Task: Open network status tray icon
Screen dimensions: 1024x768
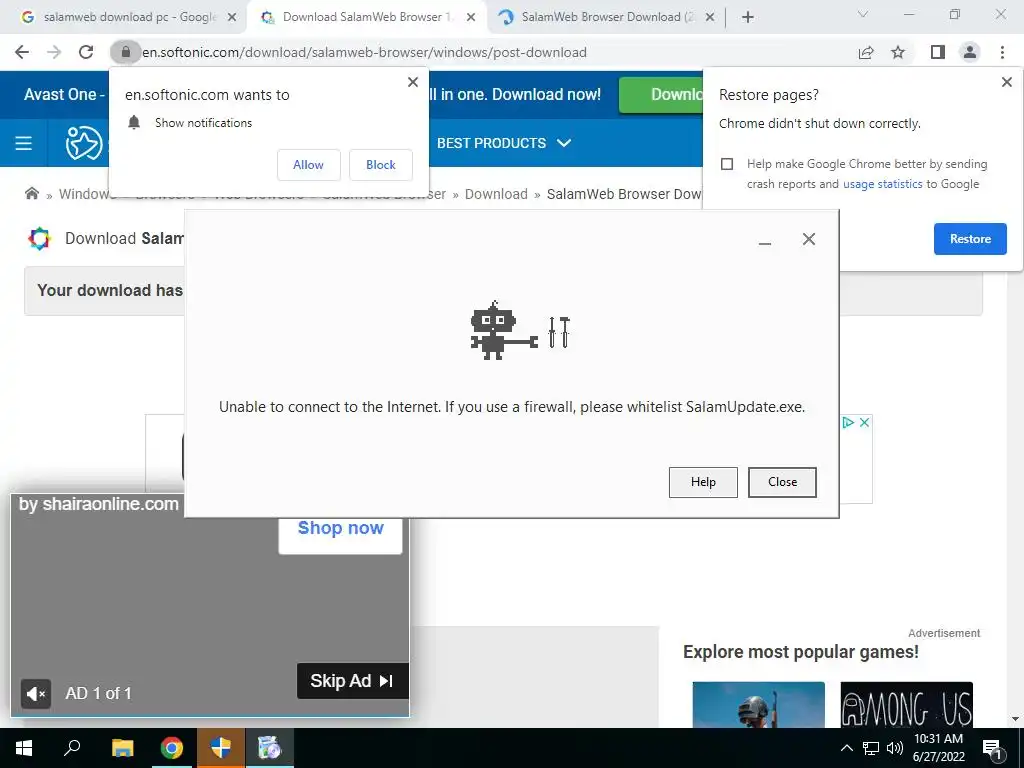Action: click(x=871, y=748)
